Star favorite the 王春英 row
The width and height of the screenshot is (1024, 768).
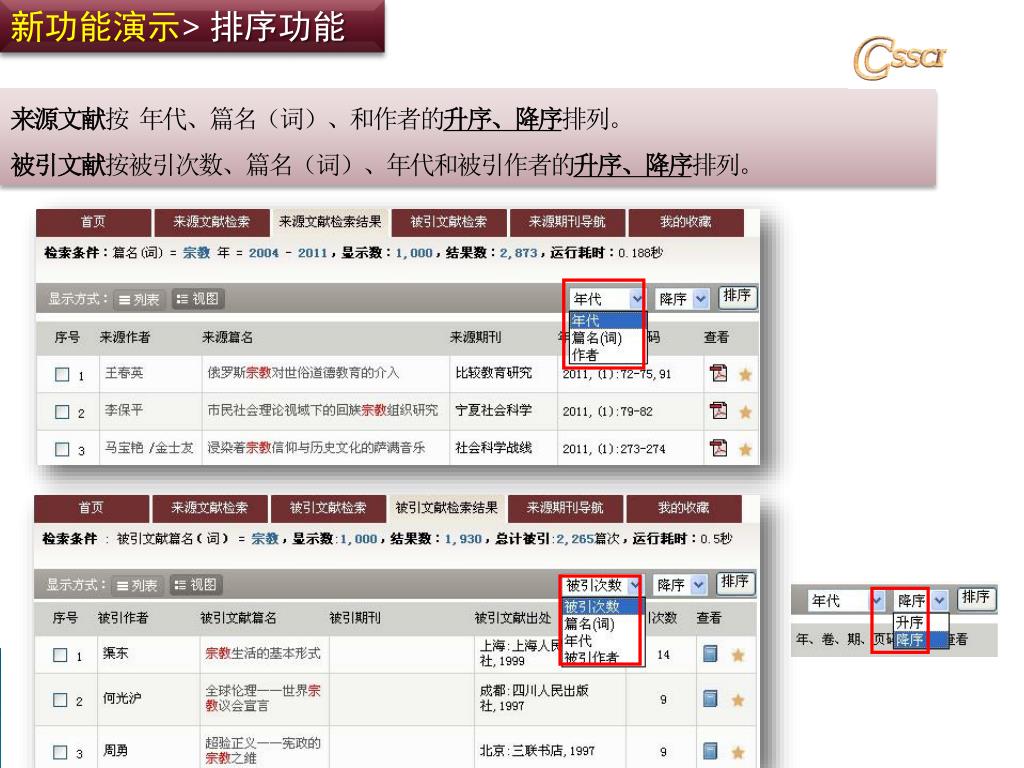point(745,374)
